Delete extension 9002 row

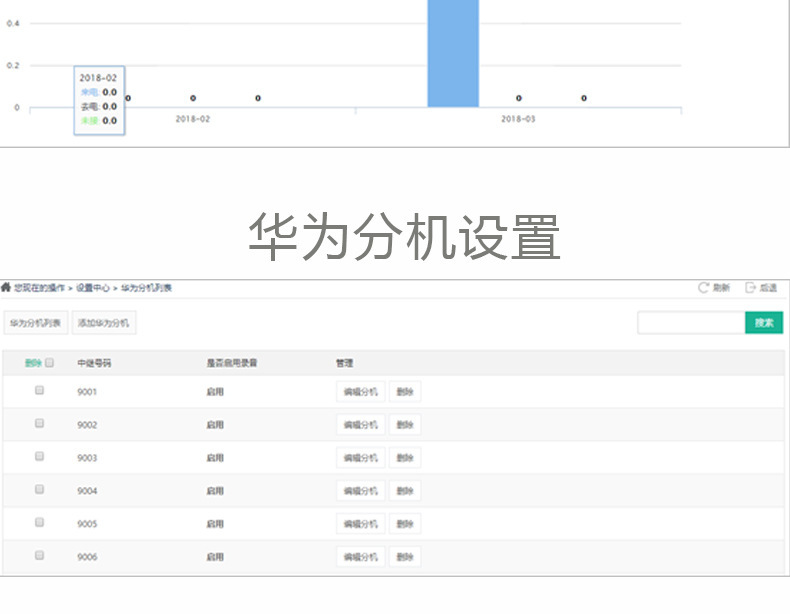pyautogui.click(x=405, y=425)
